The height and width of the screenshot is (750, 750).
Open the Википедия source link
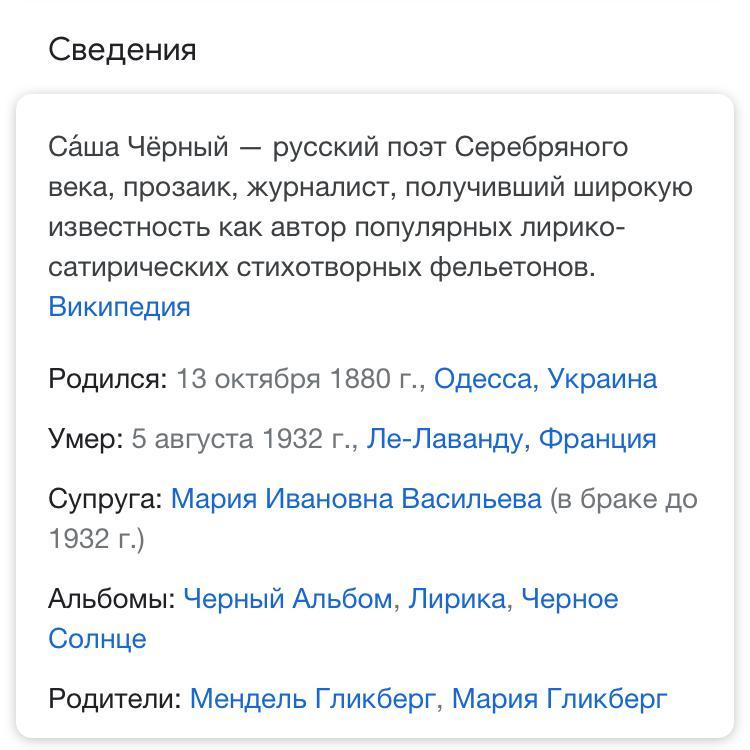coord(119,307)
